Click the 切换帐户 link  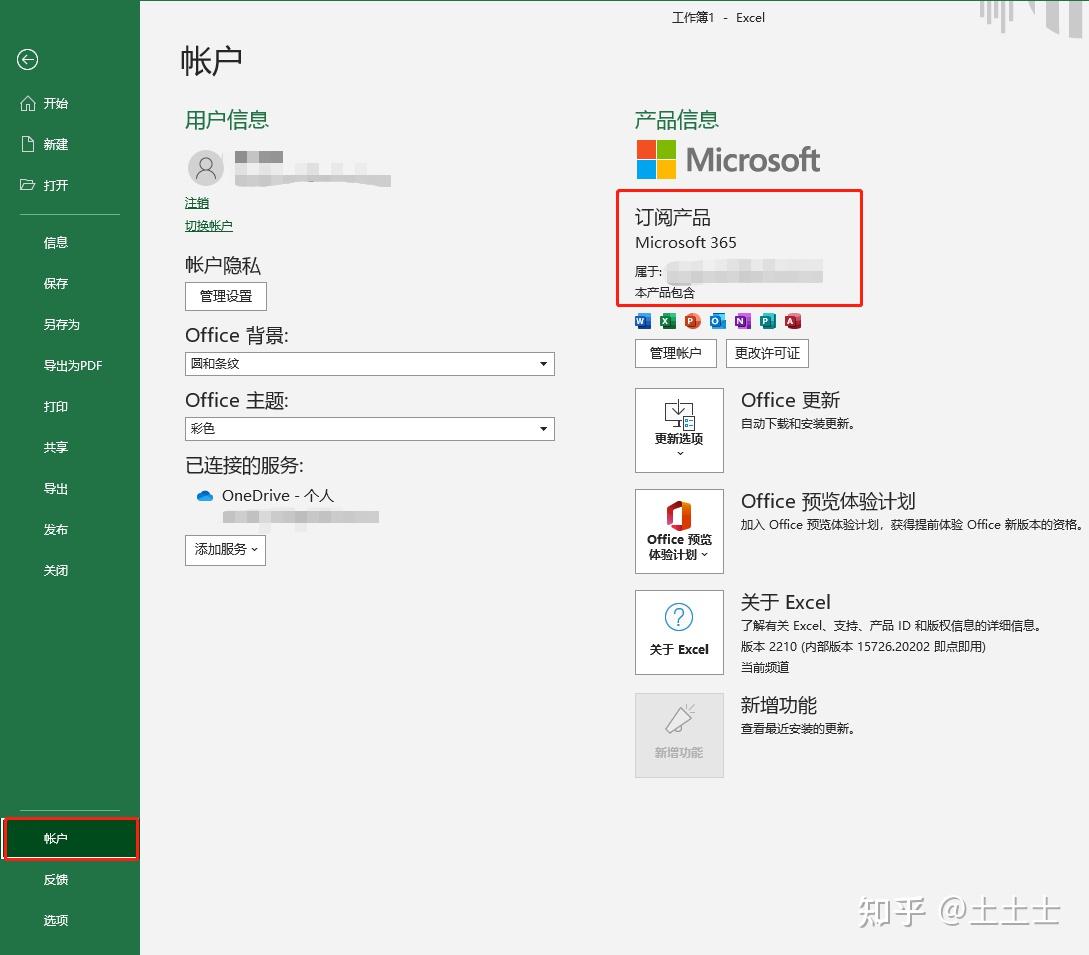(208, 226)
